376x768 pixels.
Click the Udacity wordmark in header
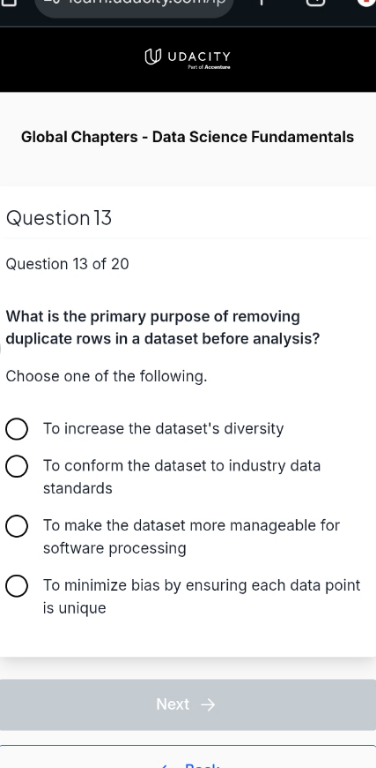tap(199, 56)
